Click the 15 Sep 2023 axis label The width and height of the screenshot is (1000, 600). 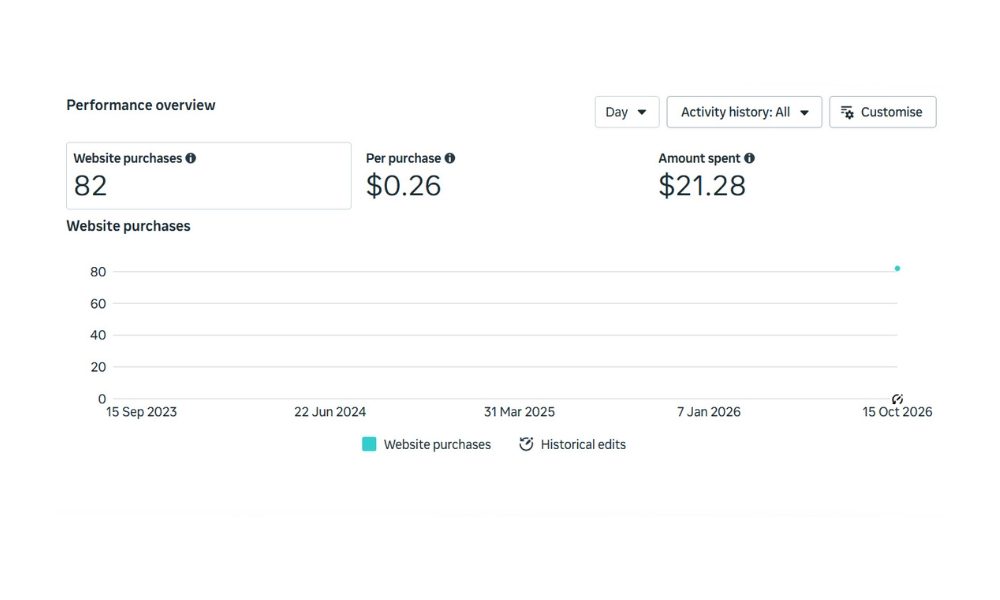(141, 412)
